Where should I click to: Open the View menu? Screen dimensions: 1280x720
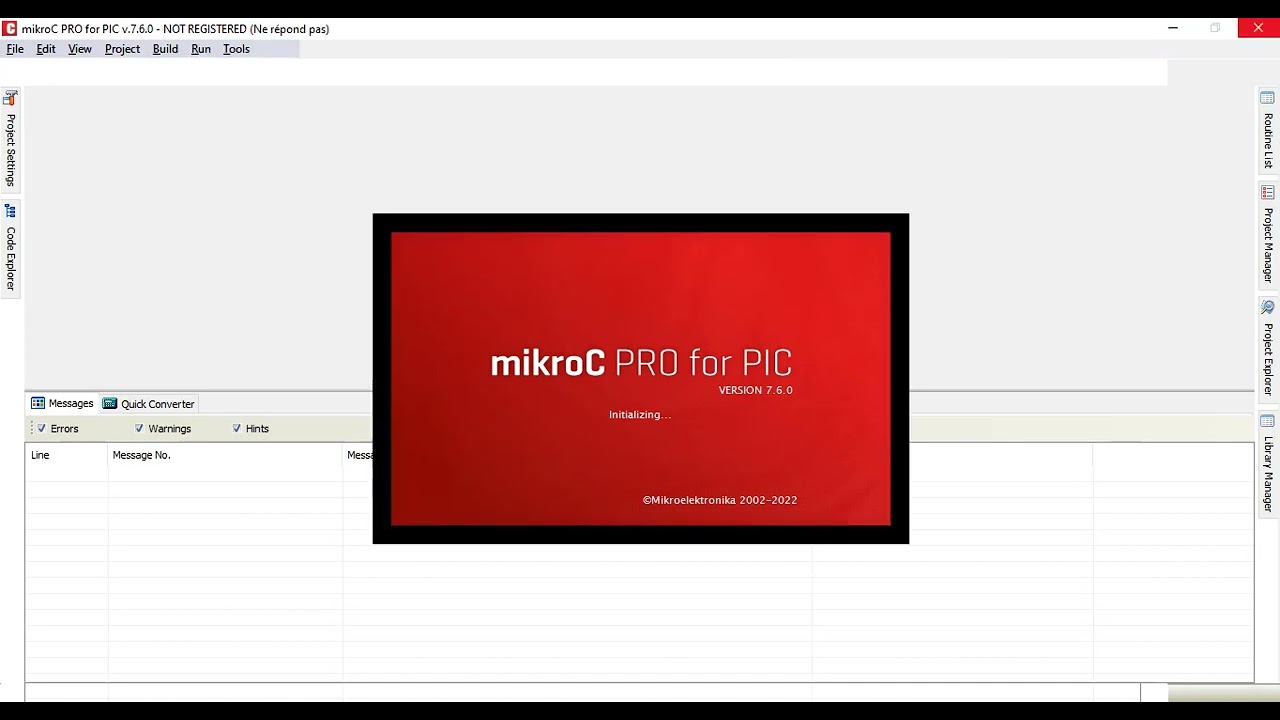(x=80, y=49)
